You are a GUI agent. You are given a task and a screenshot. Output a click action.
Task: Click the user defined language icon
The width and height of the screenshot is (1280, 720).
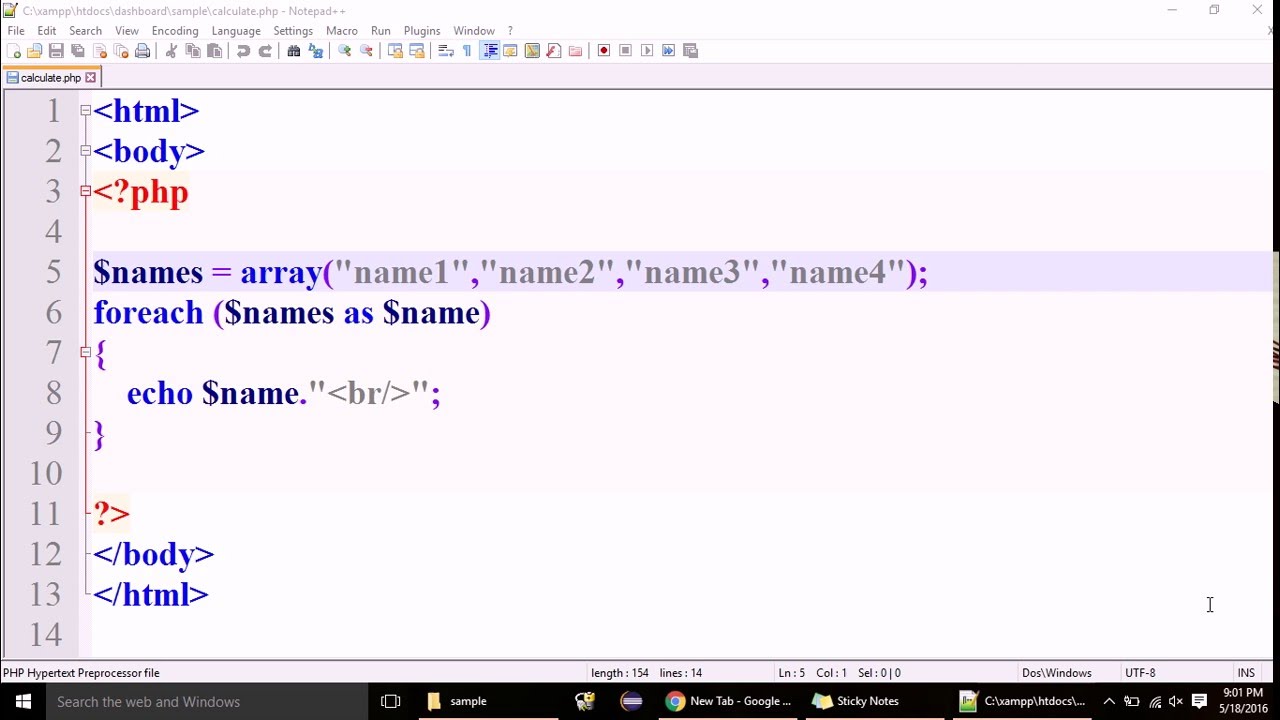(x=510, y=51)
